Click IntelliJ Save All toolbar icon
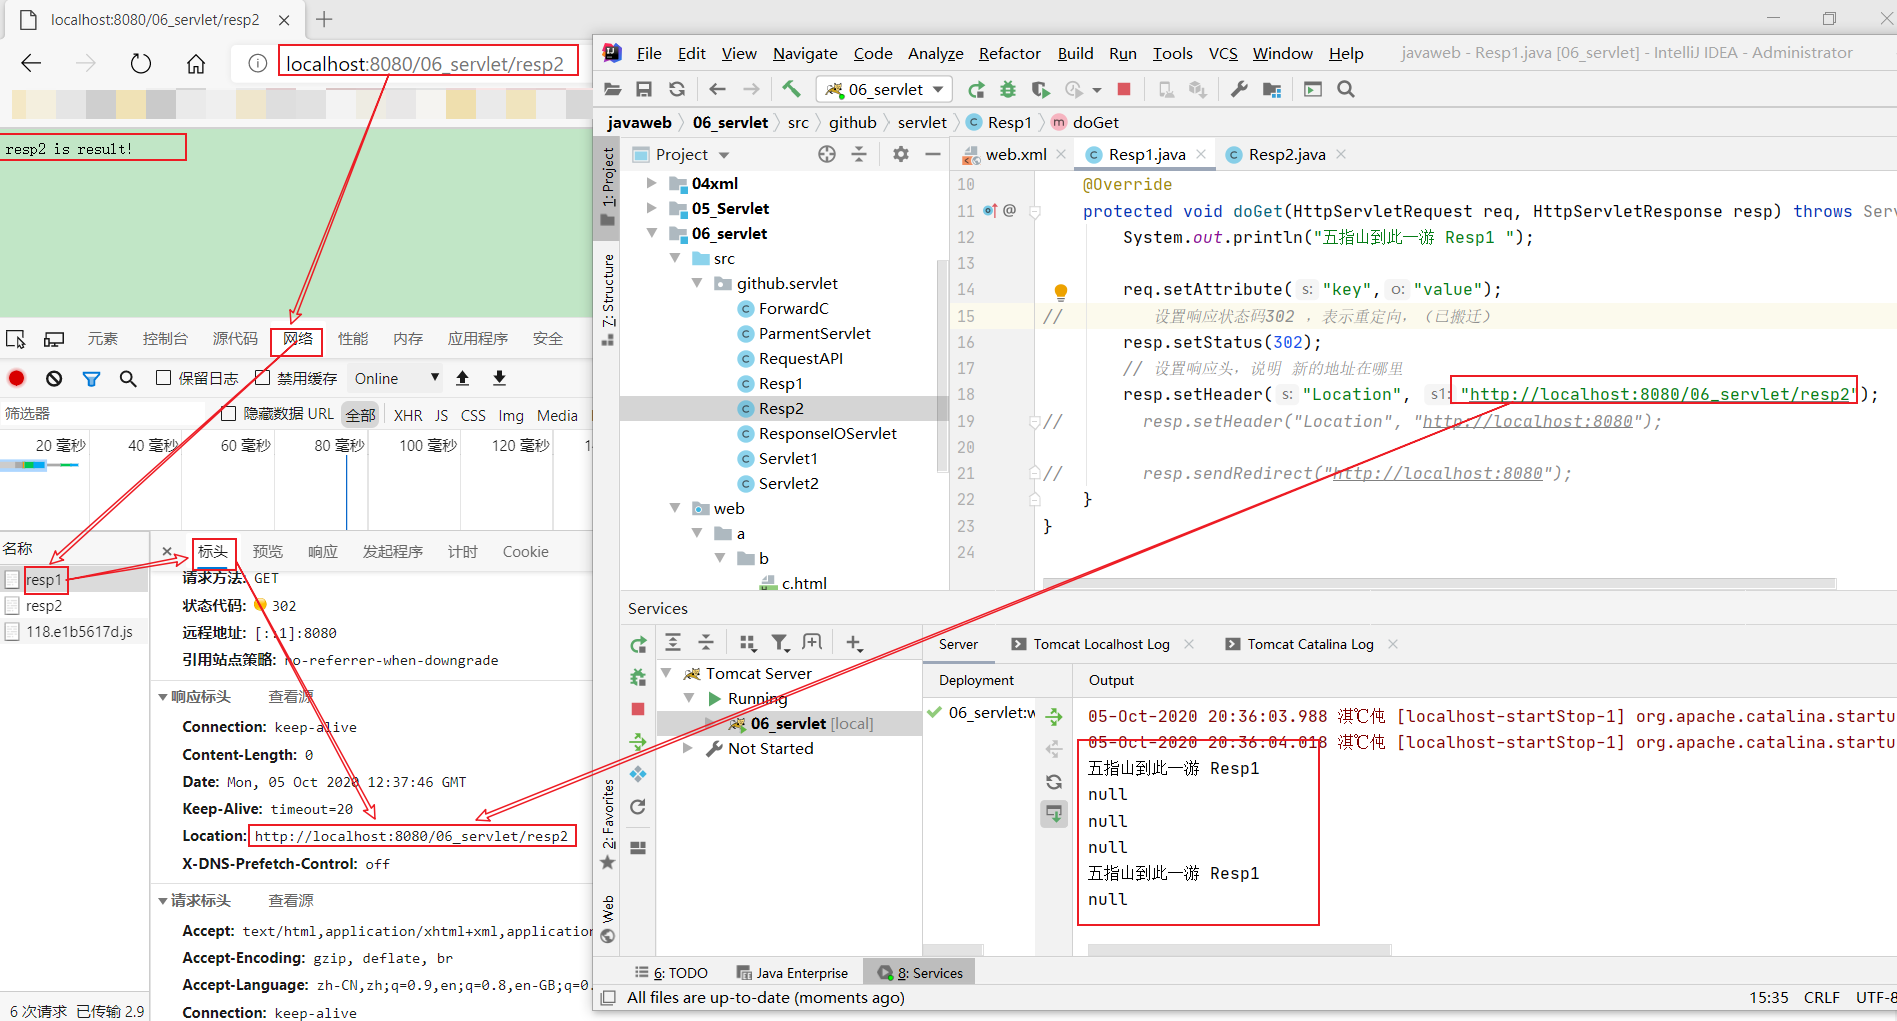The image size is (1897, 1021). [644, 89]
